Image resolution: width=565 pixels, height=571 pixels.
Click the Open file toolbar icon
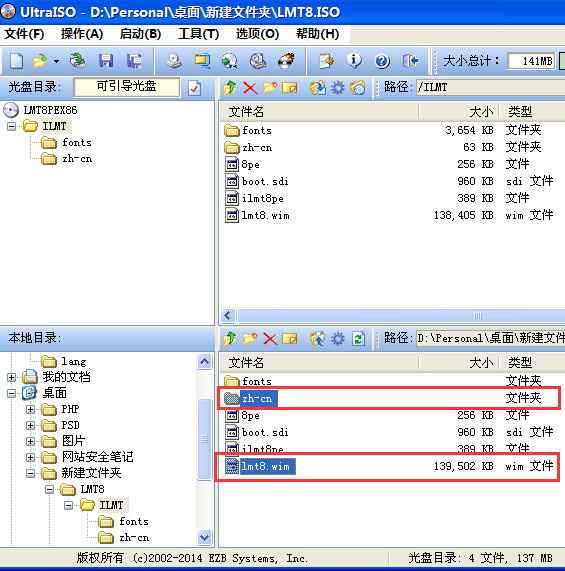pos(40,60)
